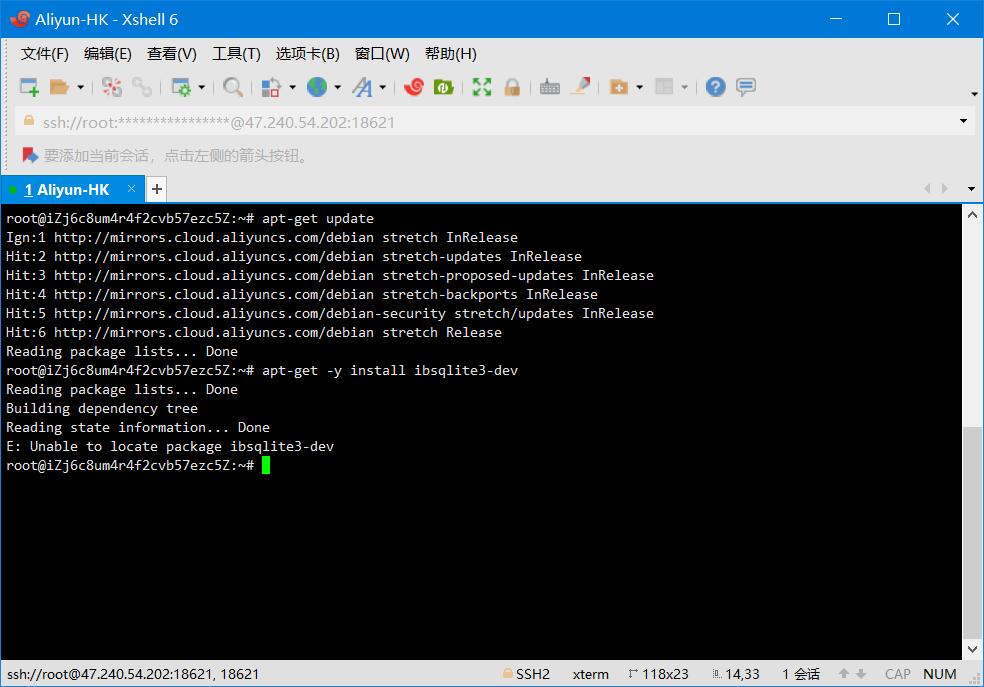Click the speech bubble feedback icon
The width and height of the screenshot is (984, 687).
tap(746, 87)
